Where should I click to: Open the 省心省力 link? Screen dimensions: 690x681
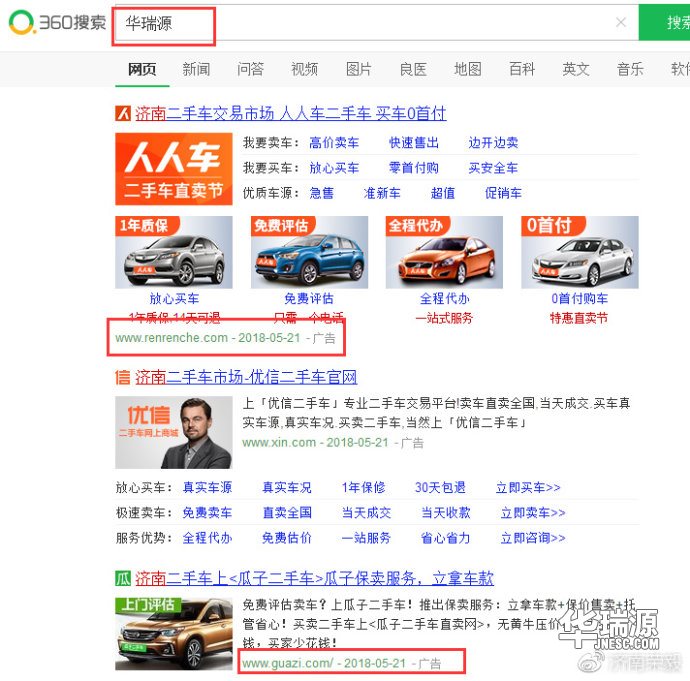(x=446, y=538)
